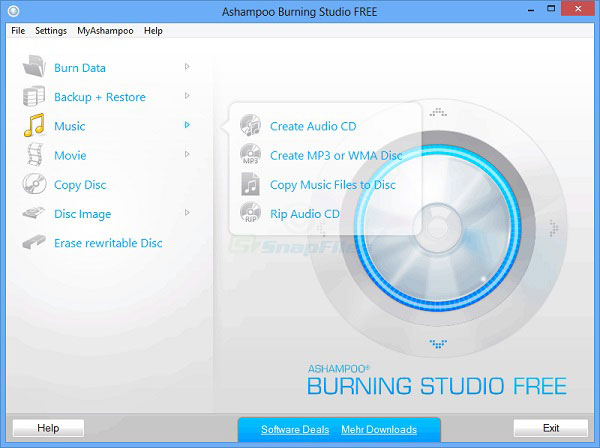Image resolution: width=600 pixels, height=448 pixels.
Task: Click the Disc Image icon
Action: (35, 213)
